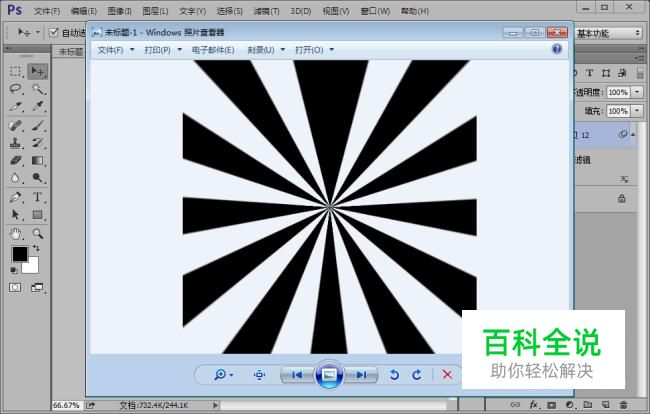650x414 pixels.
Task: Click the layer opacity value field
Action: 618,92
